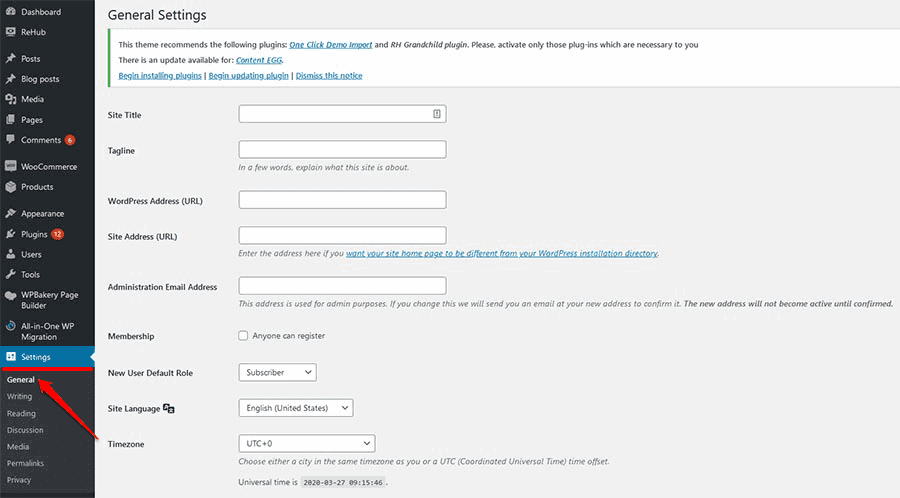Viewport: 900px width, 498px height.
Task: Focus the Tagline input field
Action: click(x=342, y=149)
